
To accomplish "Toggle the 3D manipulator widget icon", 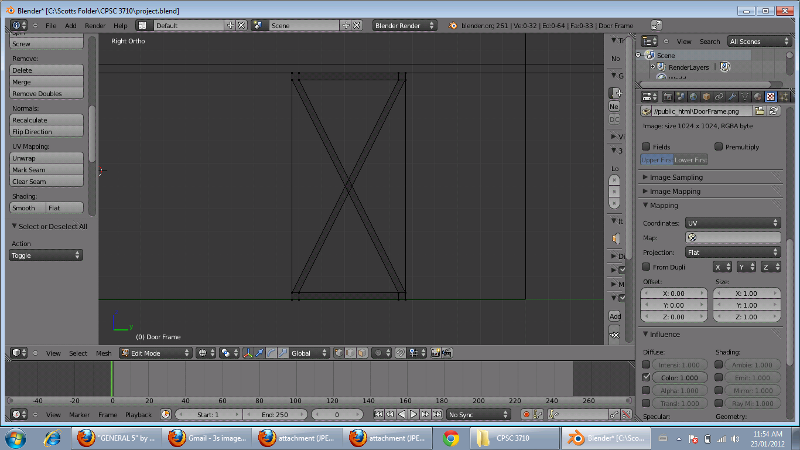I will point(247,353).
